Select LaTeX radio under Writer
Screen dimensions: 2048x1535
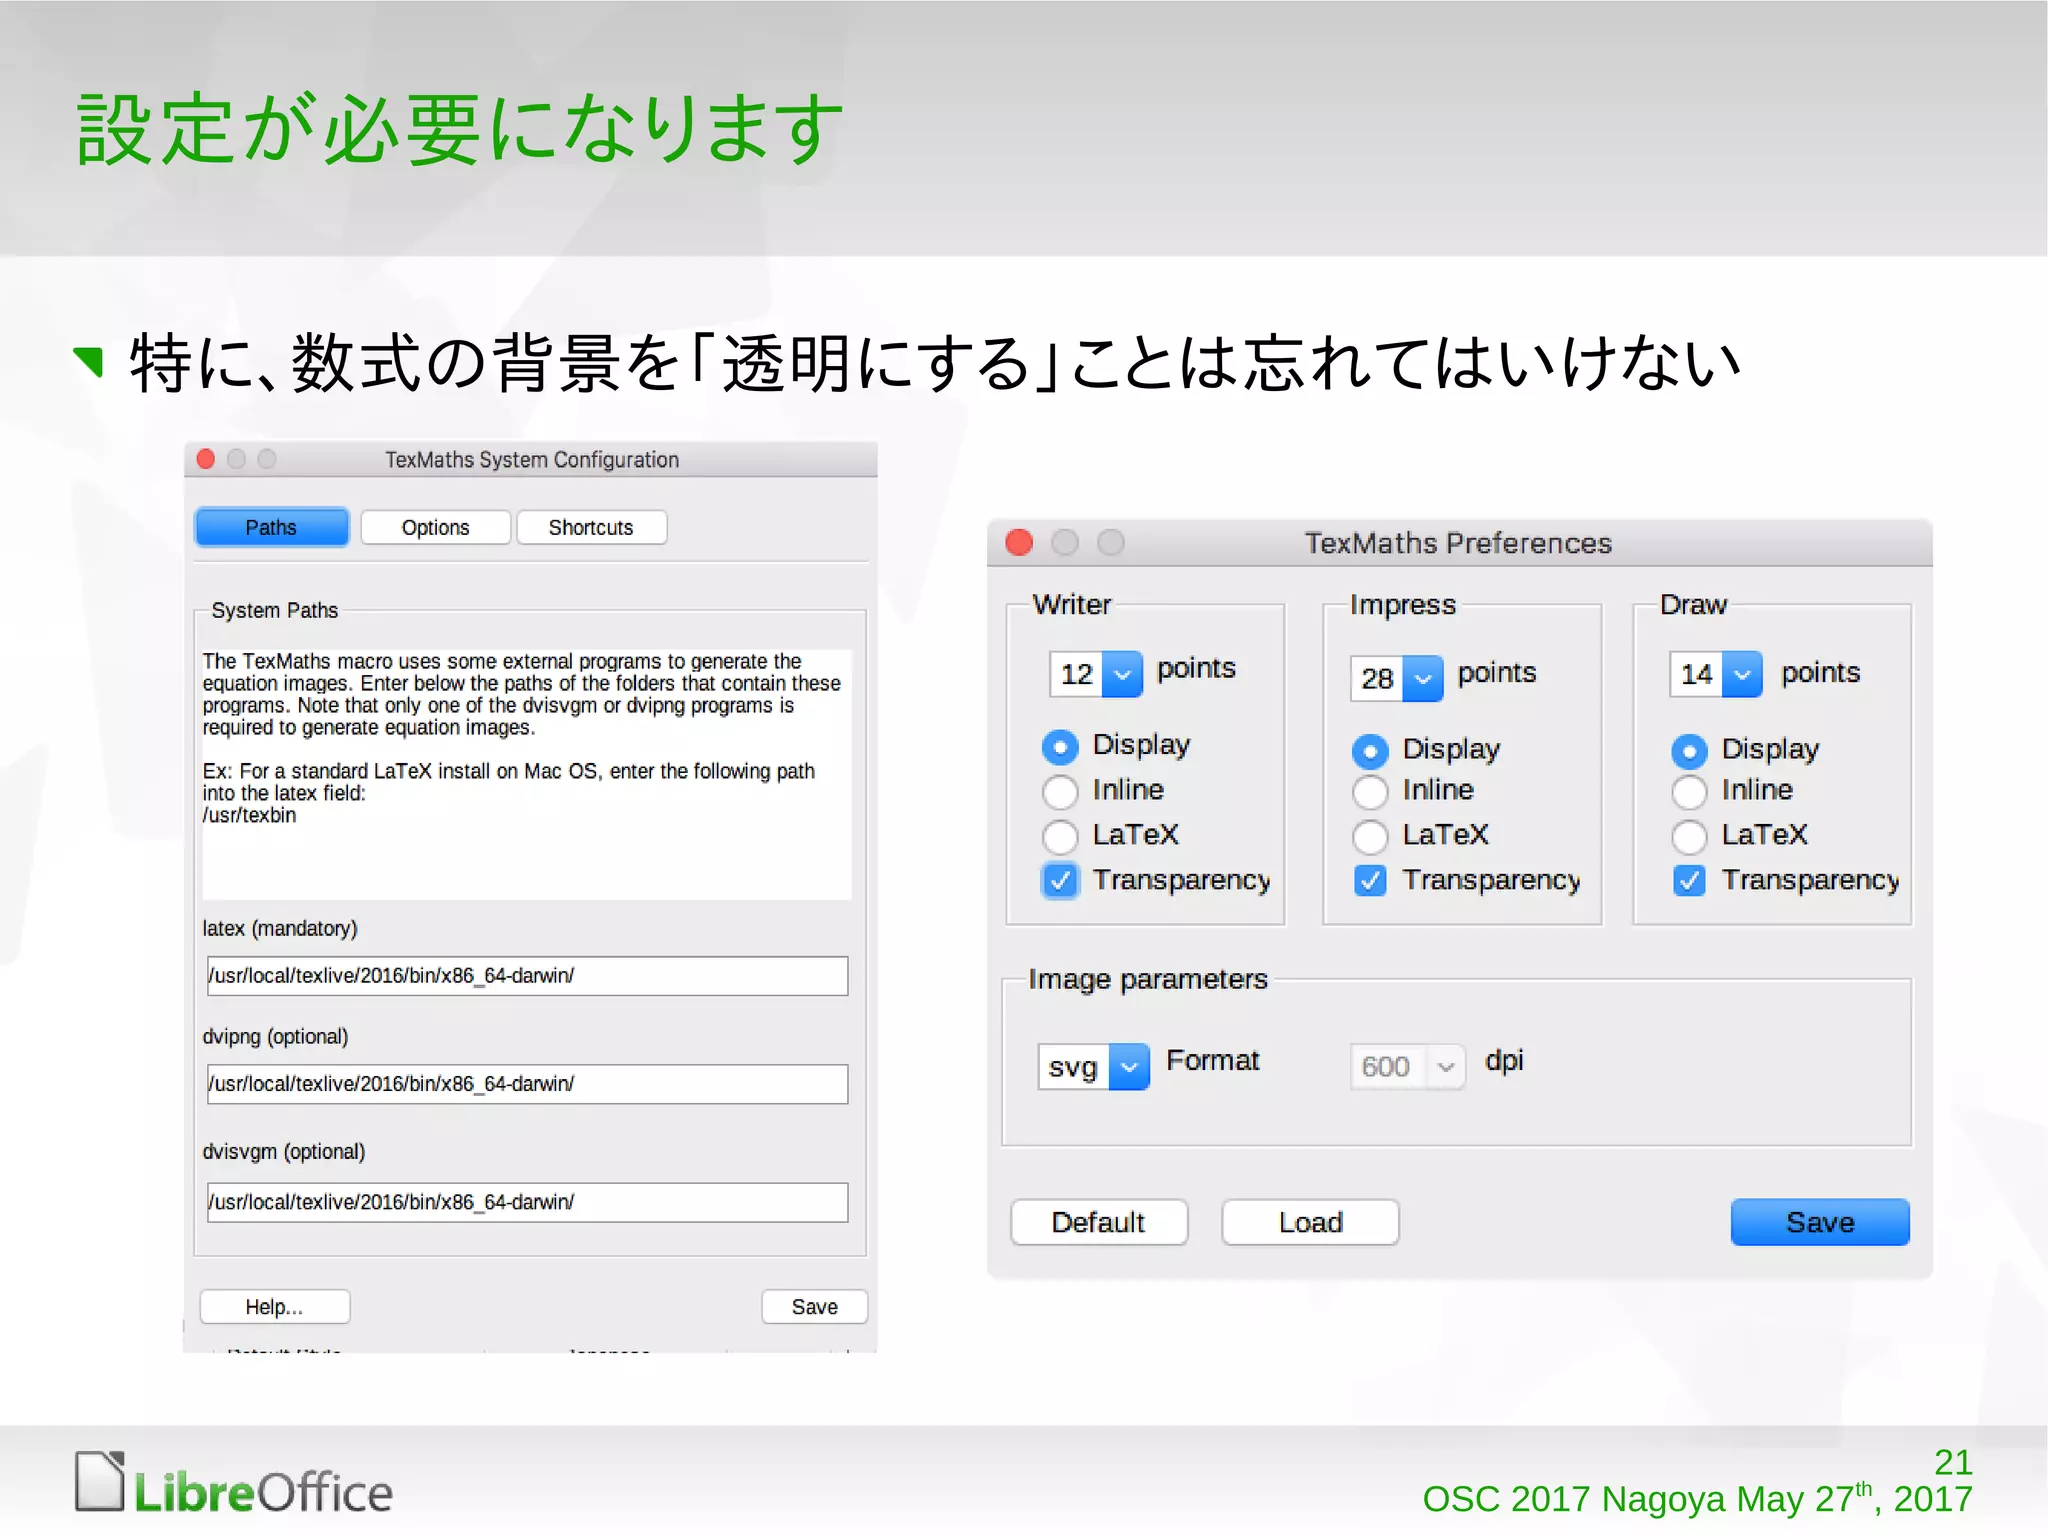point(1060,836)
